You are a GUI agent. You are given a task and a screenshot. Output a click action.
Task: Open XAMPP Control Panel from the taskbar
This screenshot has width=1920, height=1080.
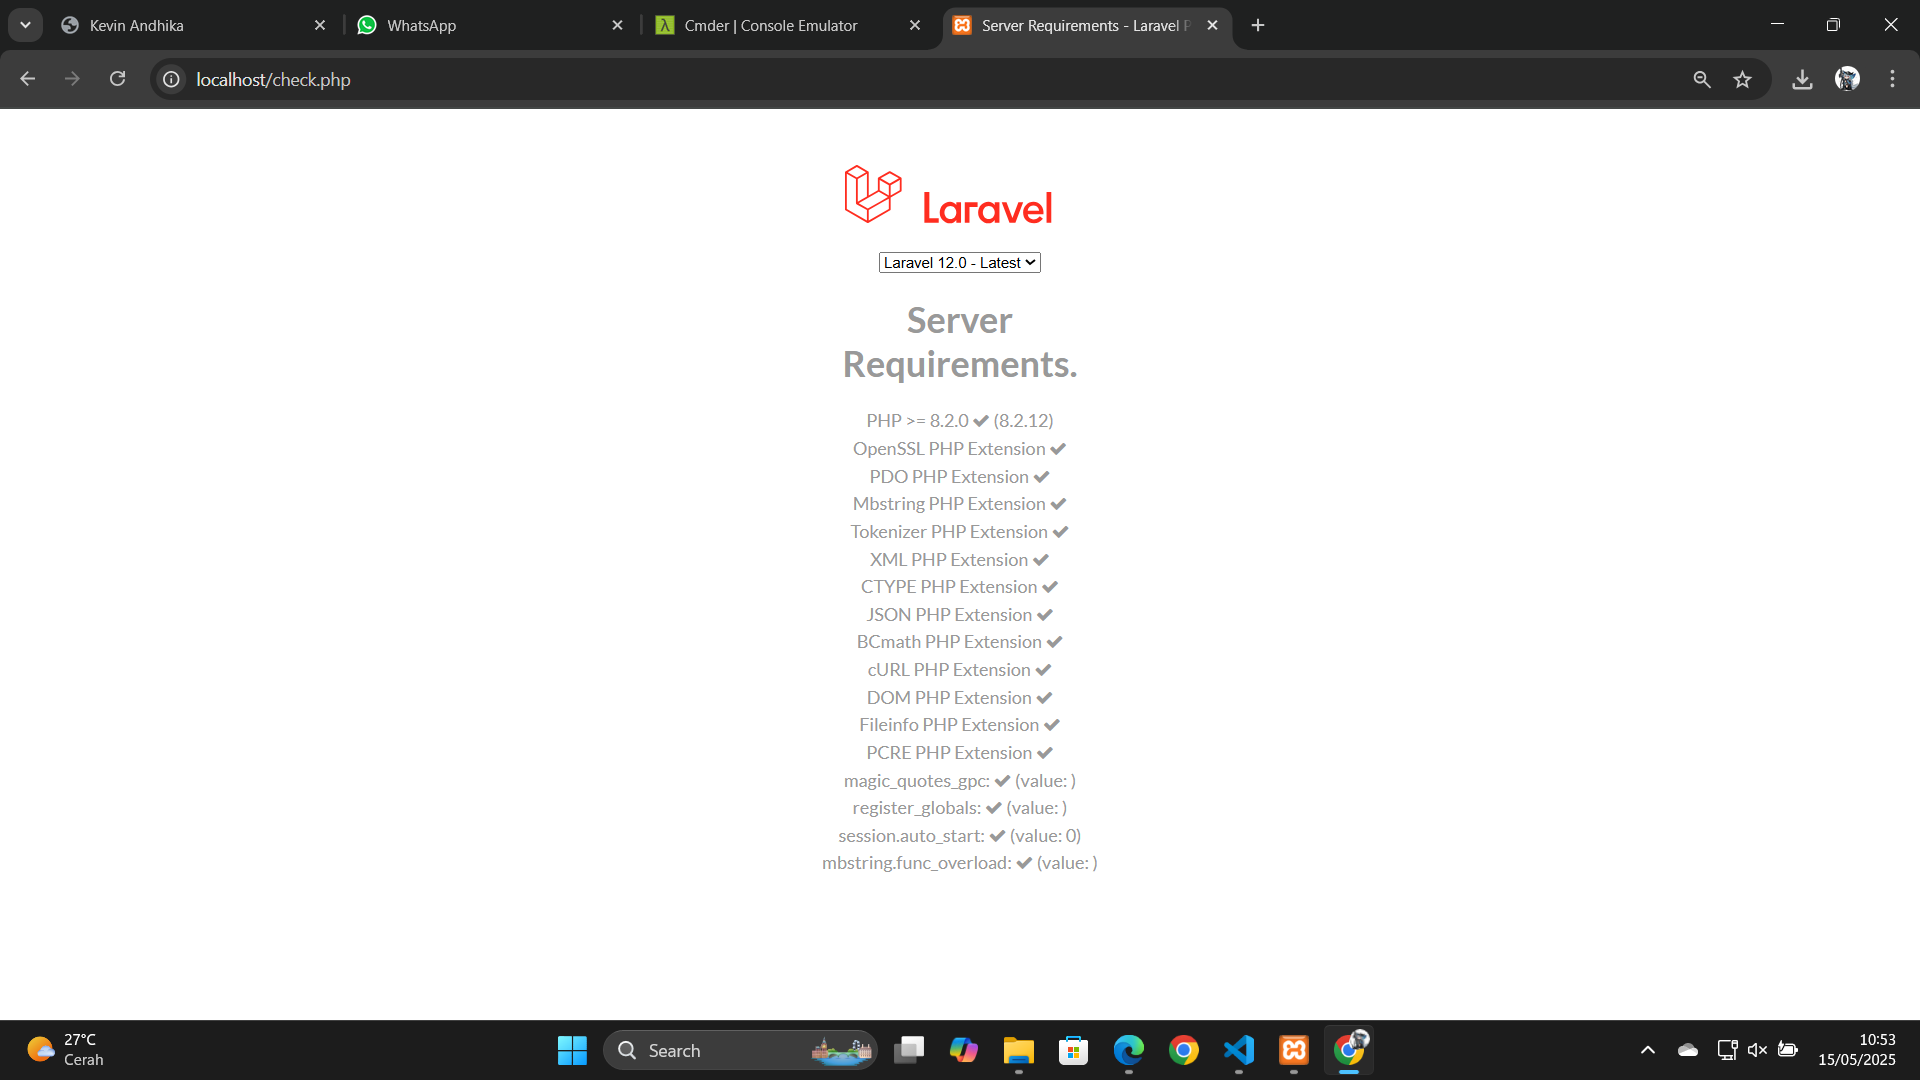[x=1293, y=1050]
